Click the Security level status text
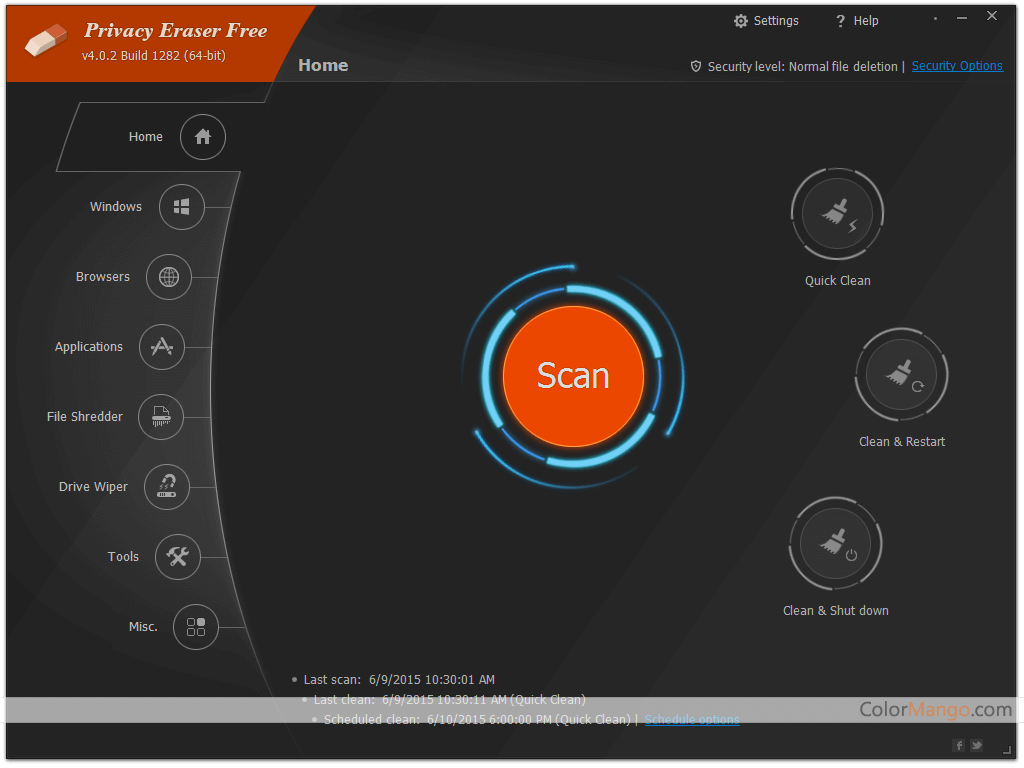1024x768 pixels. (x=803, y=67)
